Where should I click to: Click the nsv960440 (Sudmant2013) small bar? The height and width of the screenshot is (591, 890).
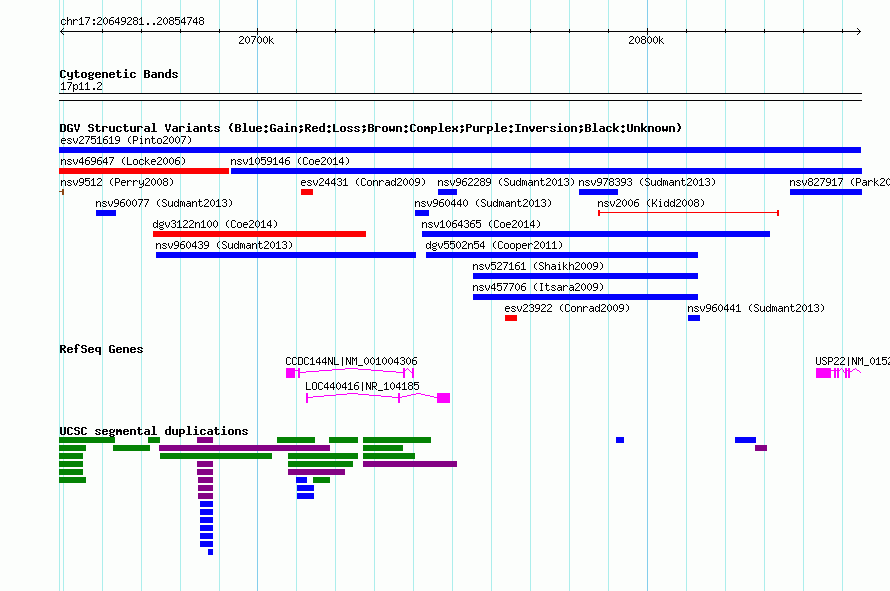tap(422, 213)
